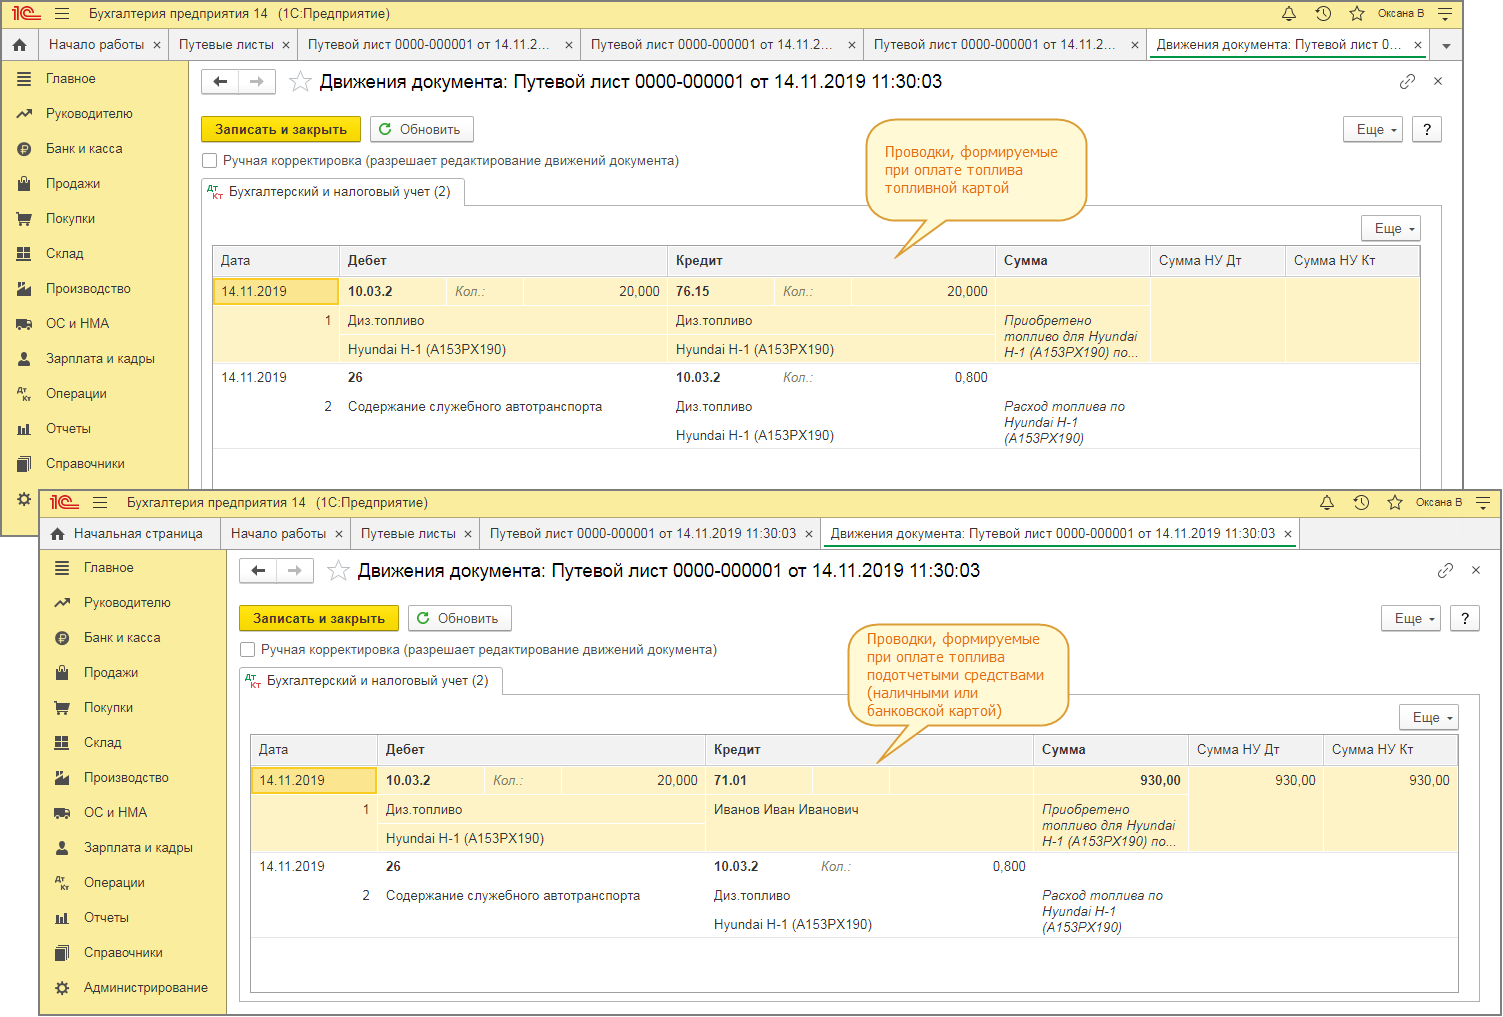Select date cell 14.11.2019 in front window first row
Viewport: 1503px width, 1017px height.
(314, 780)
